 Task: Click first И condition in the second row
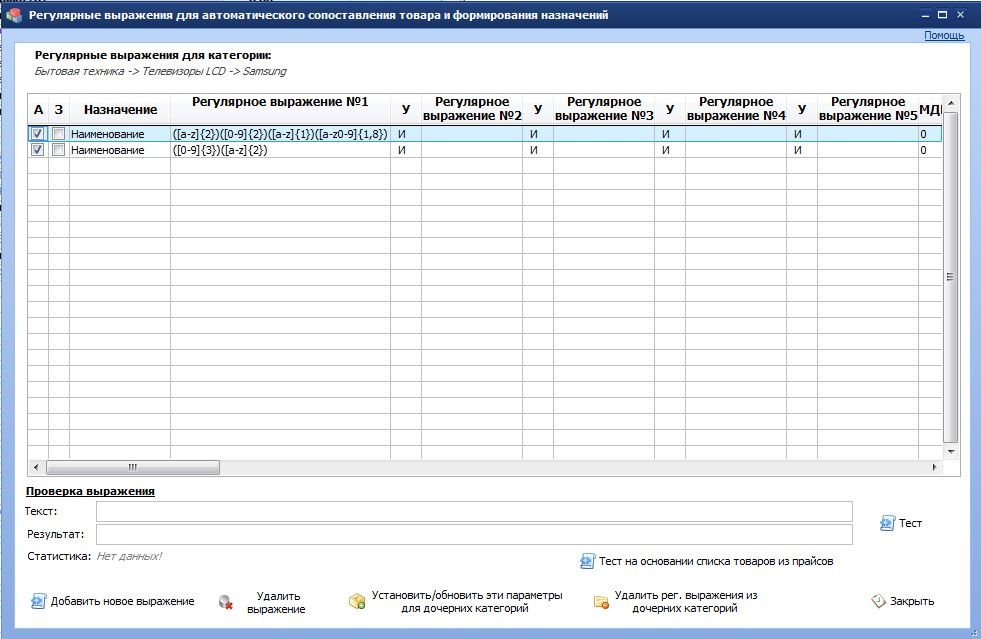click(x=406, y=150)
